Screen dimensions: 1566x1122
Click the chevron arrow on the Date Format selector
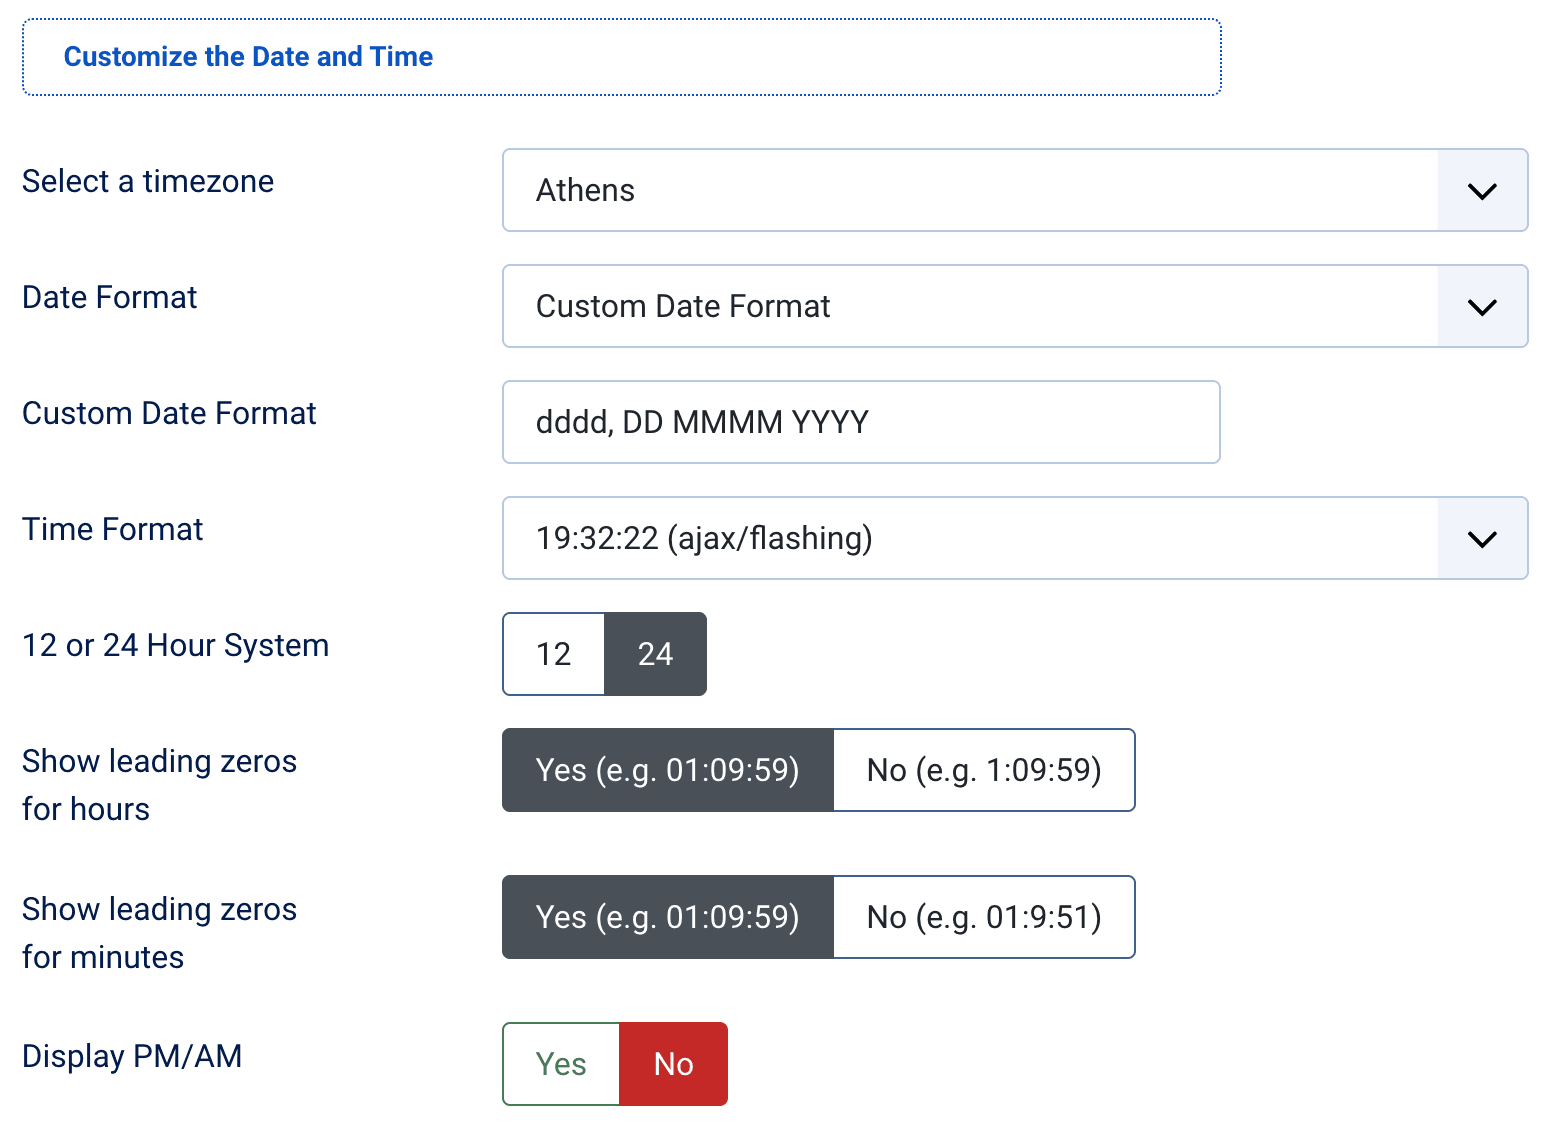[x=1481, y=306]
